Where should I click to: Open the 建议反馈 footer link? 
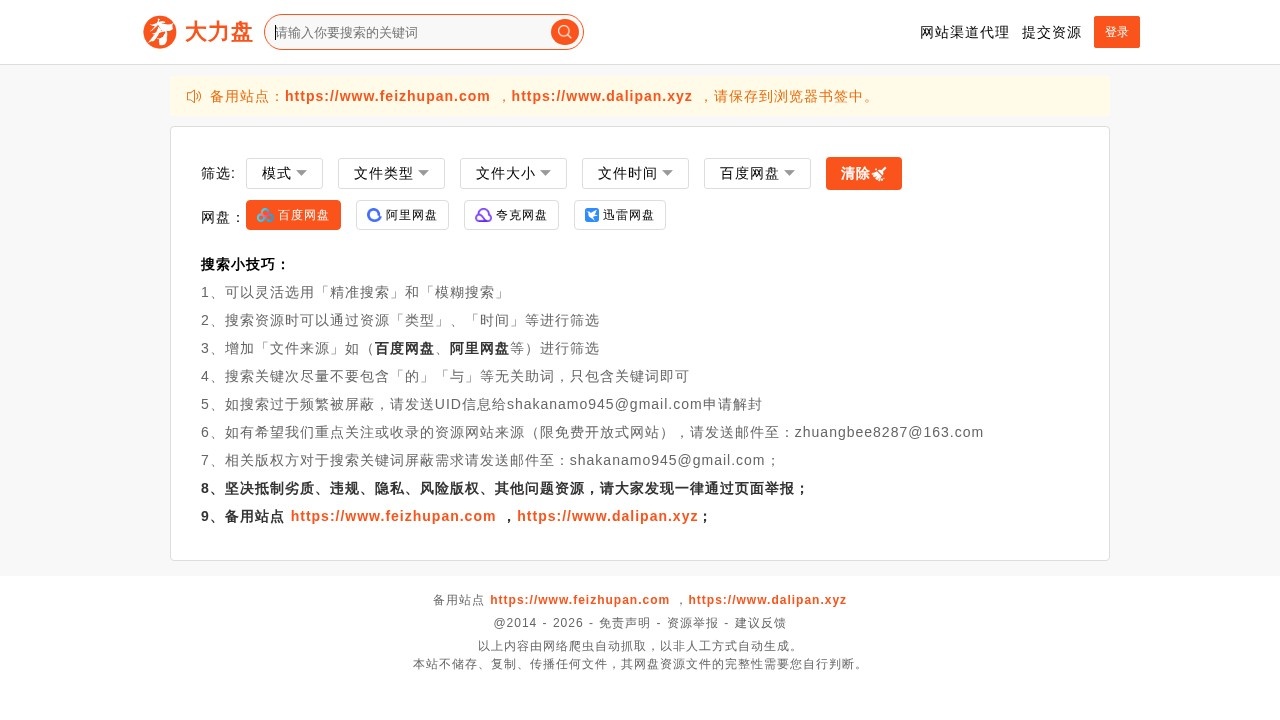[760, 623]
